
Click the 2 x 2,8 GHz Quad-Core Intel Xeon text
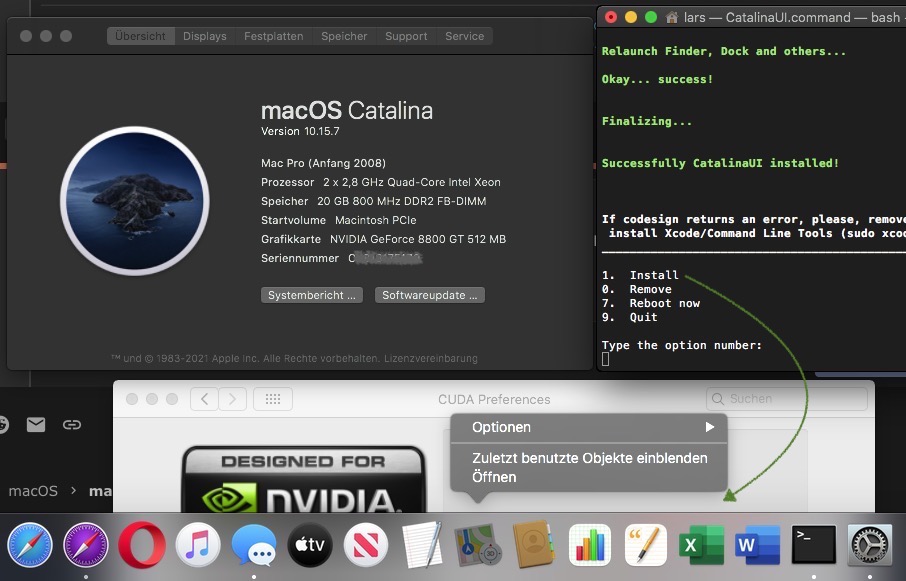tap(412, 182)
